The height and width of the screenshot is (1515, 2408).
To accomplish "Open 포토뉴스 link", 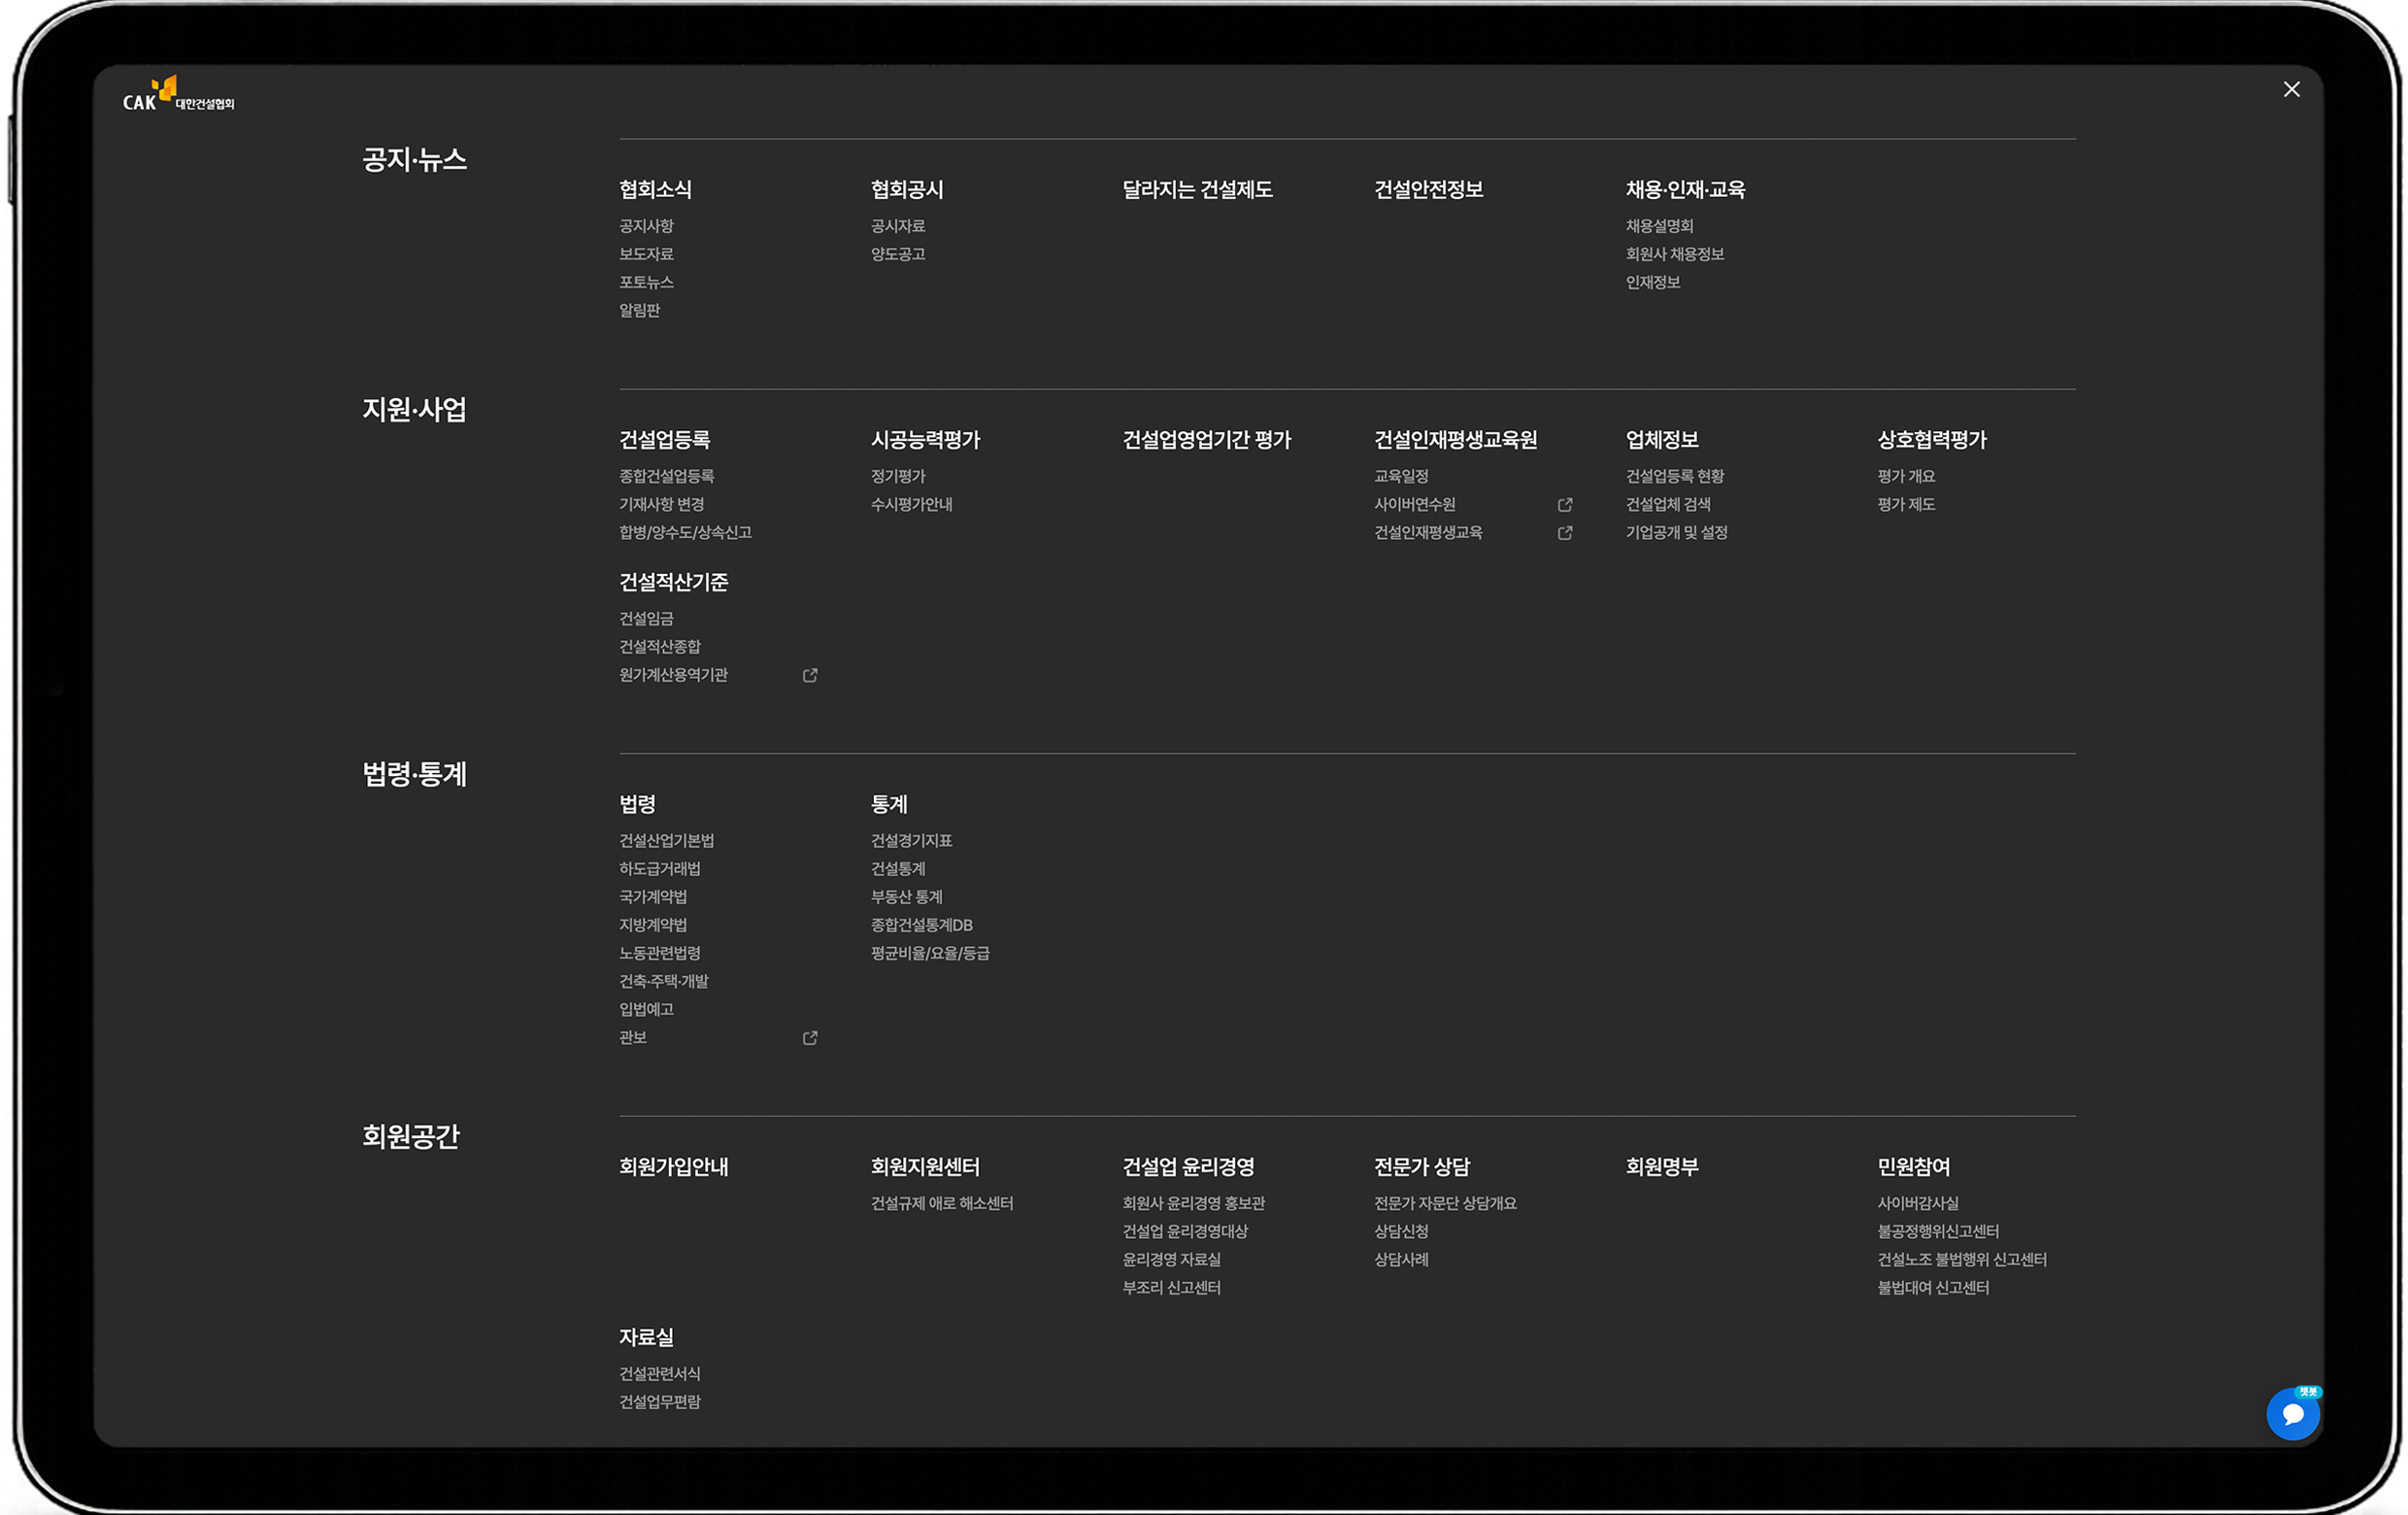I will (646, 283).
